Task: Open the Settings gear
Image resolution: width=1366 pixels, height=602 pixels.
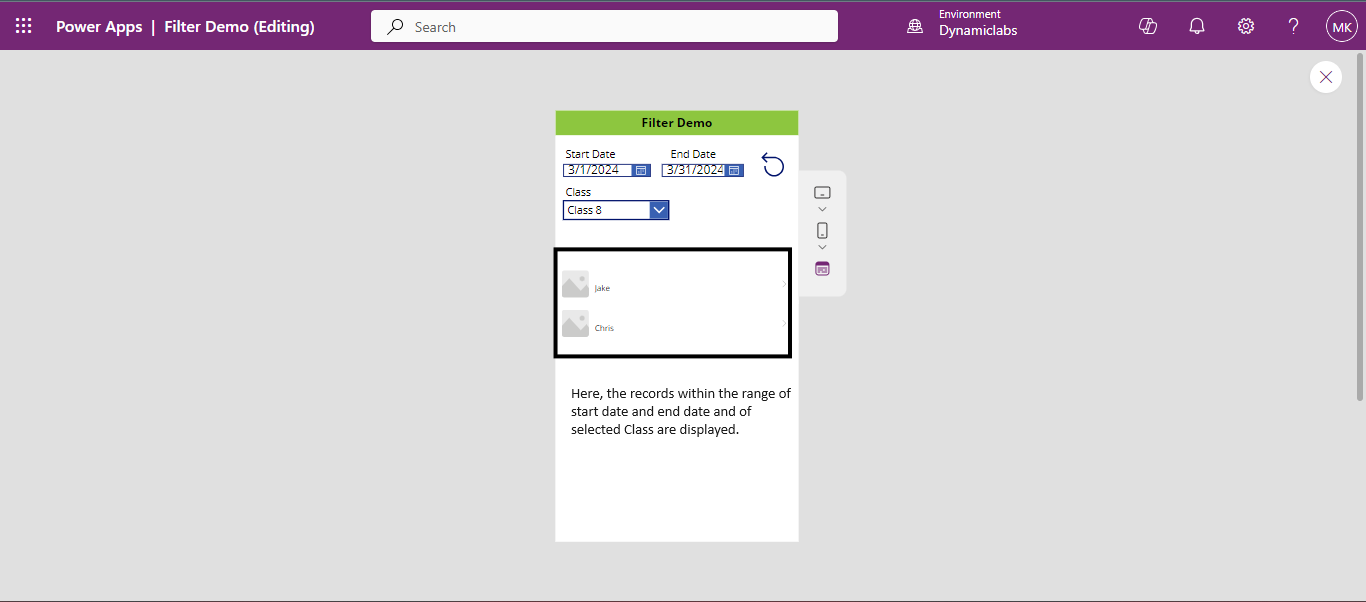Action: click(x=1246, y=26)
